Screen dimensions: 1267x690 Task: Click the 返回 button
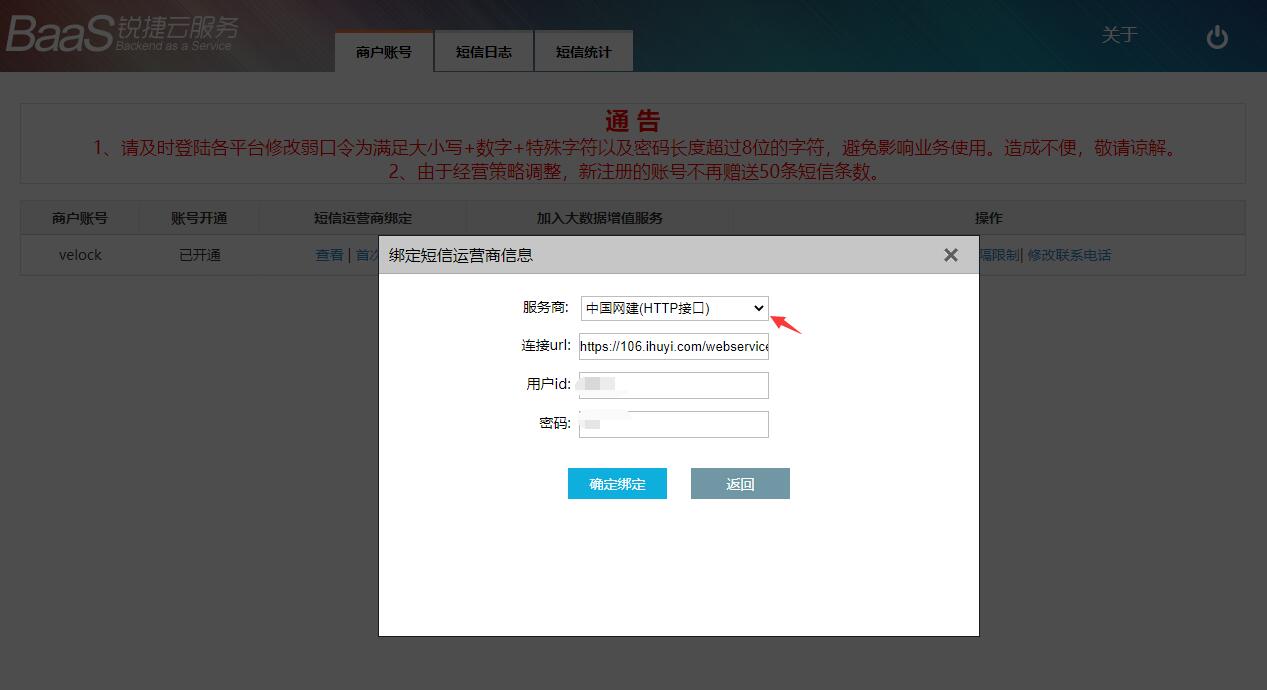click(x=740, y=484)
